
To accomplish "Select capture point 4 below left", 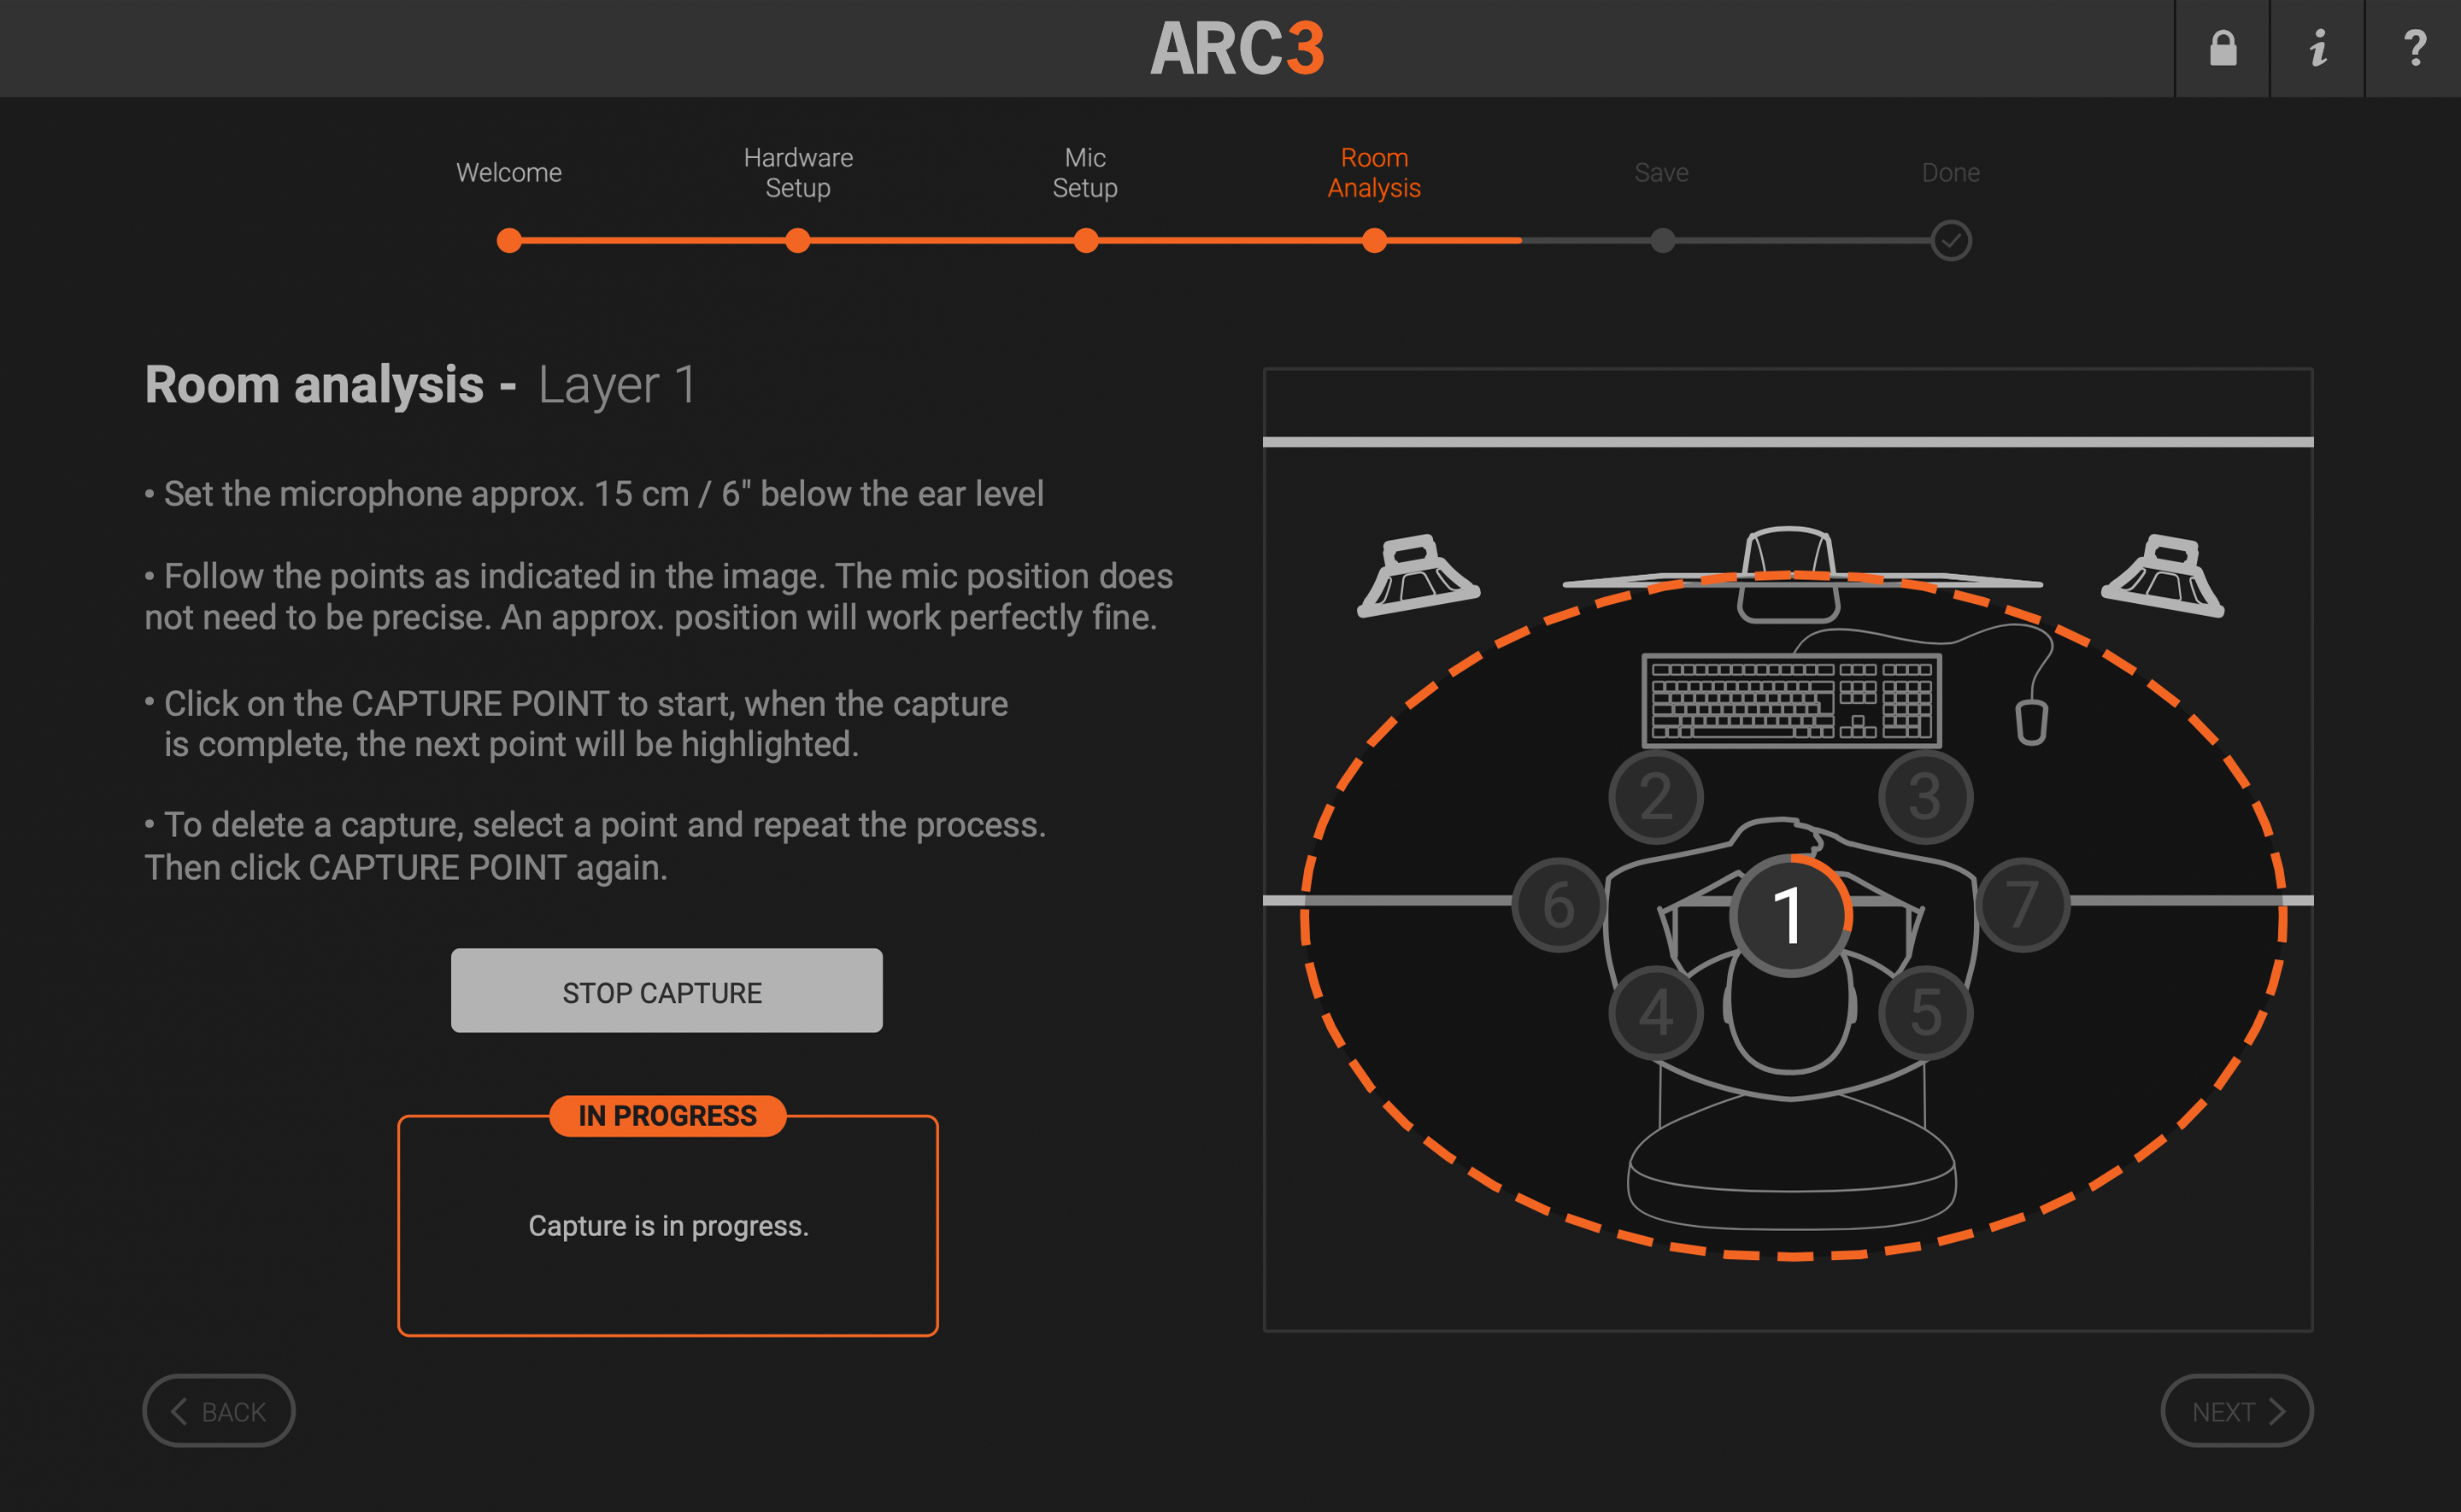I will [1655, 1012].
